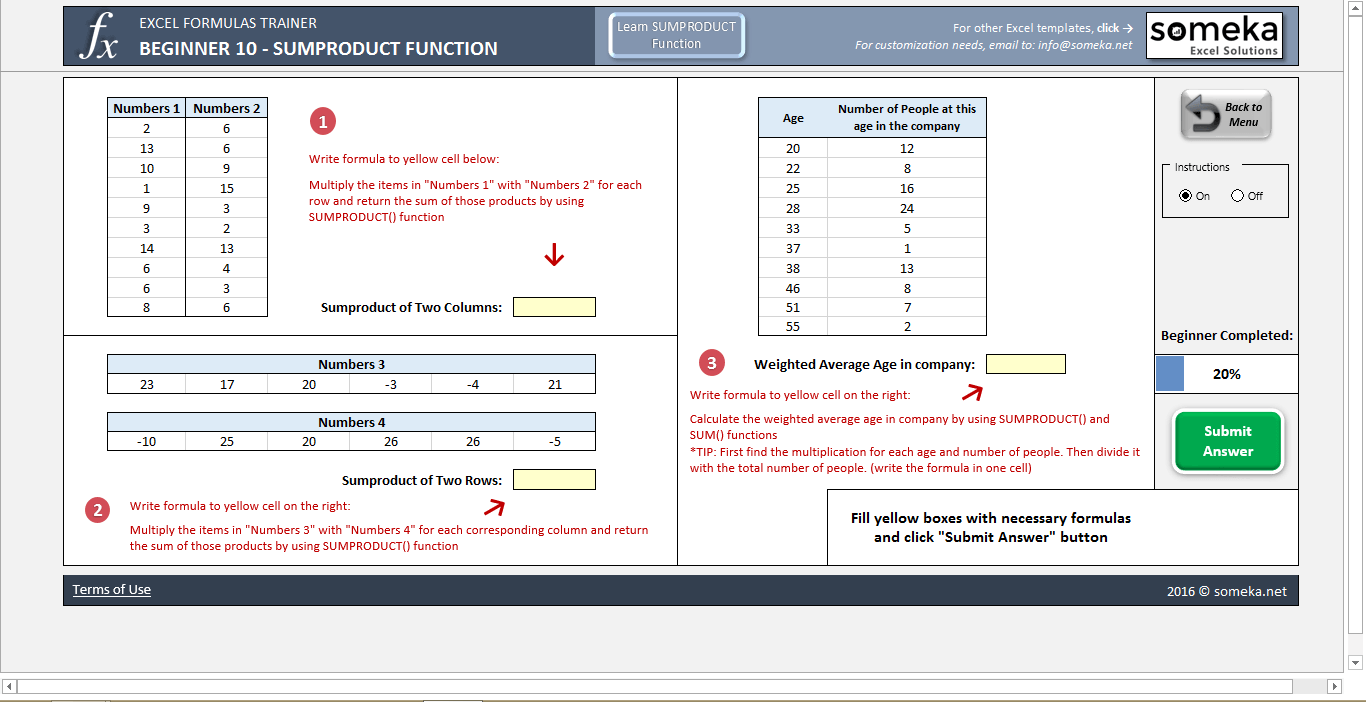Viewport: 1366px width, 702px height.
Task: Select the value -10 in Numbers 4
Action: click(x=147, y=442)
